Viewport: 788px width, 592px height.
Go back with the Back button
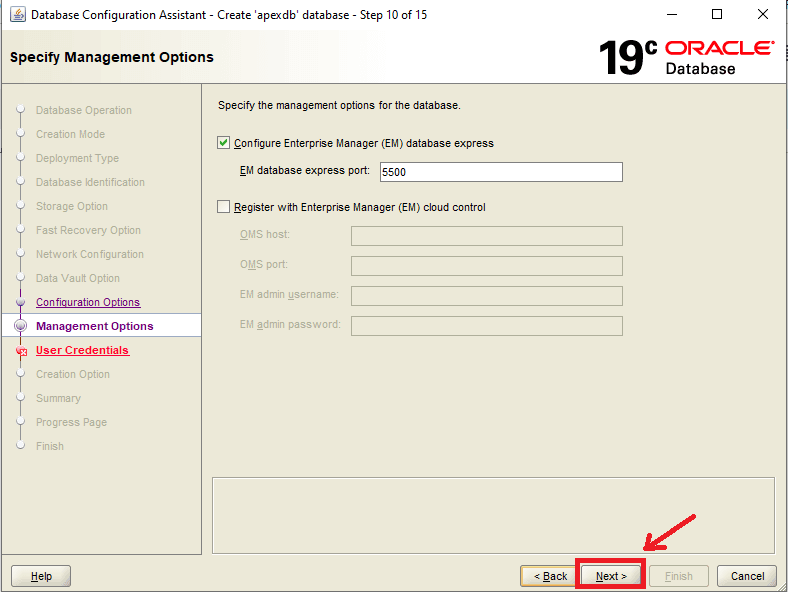pos(549,576)
